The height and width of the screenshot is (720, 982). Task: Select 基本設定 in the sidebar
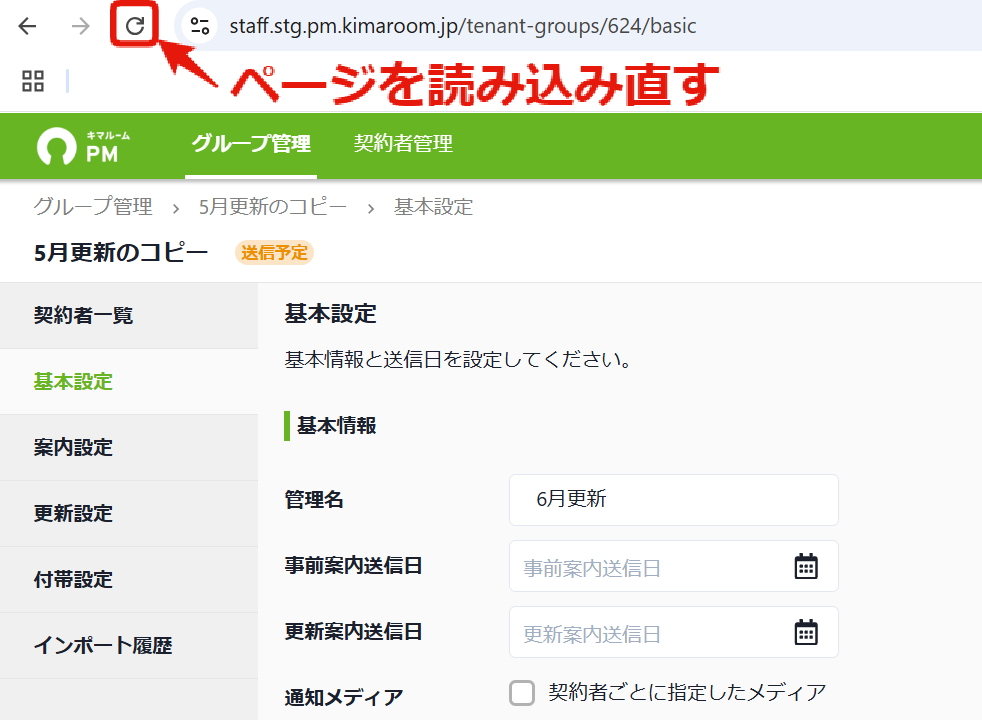(129, 381)
